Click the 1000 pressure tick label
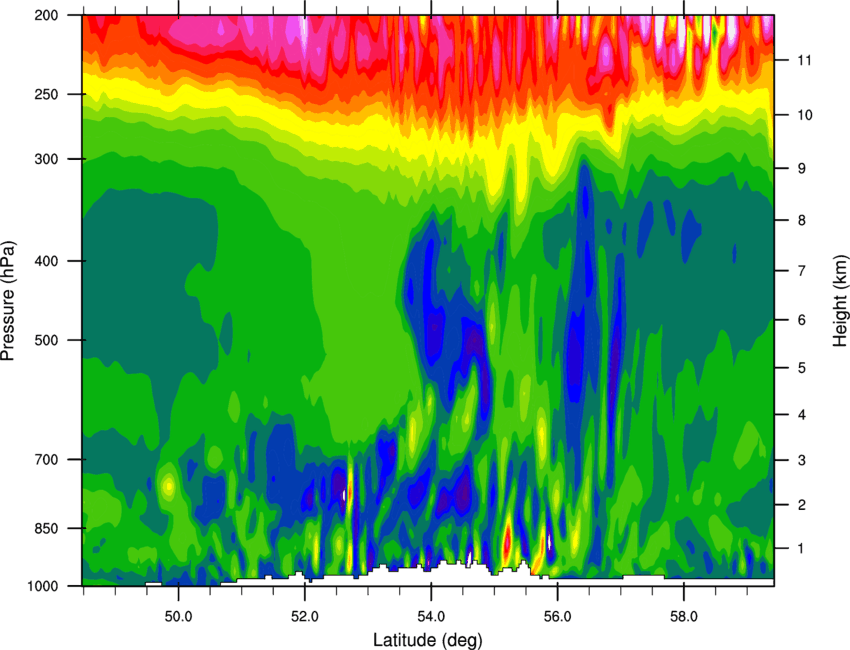The width and height of the screenshot is (850, 650). point(43,587)
